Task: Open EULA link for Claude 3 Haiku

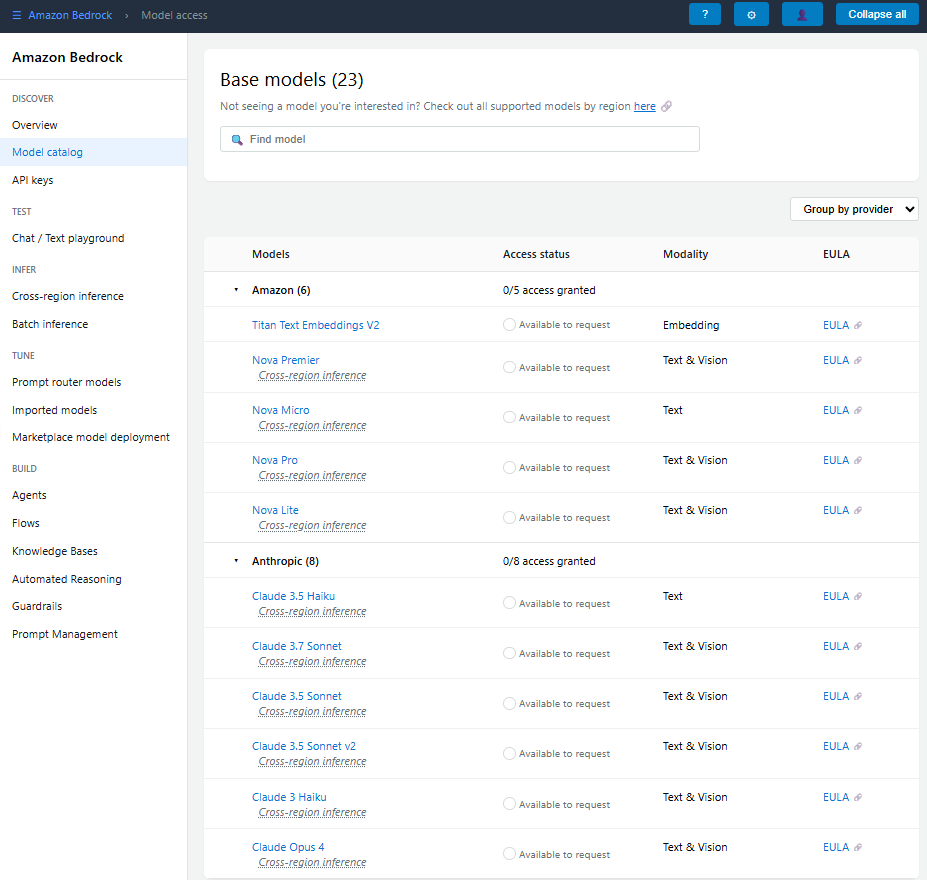Action: pos(835,797)
